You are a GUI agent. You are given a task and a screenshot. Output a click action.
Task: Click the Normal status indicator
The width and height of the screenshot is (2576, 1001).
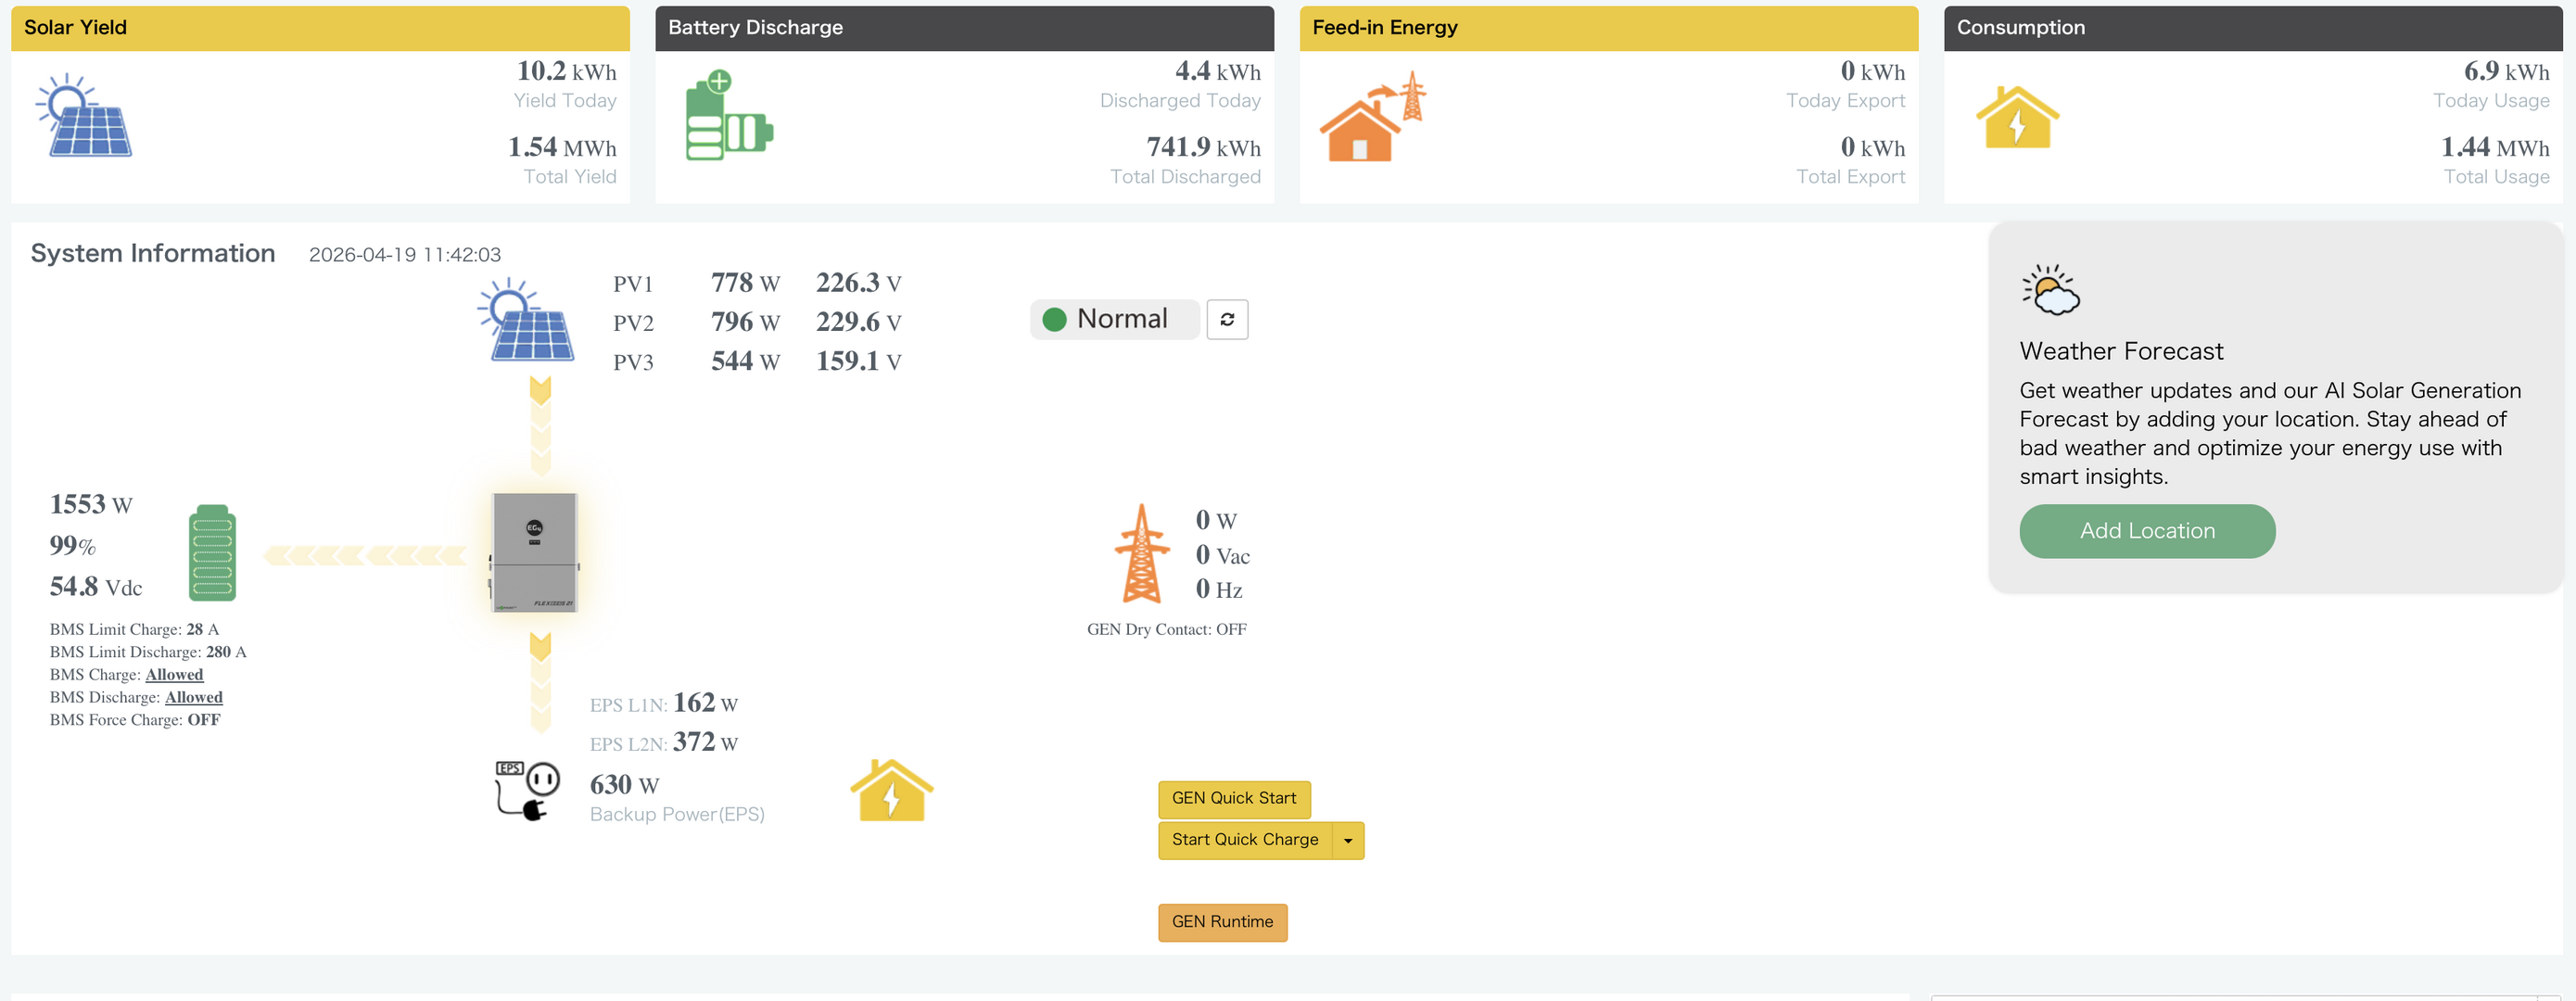(x=1113, y=320)
